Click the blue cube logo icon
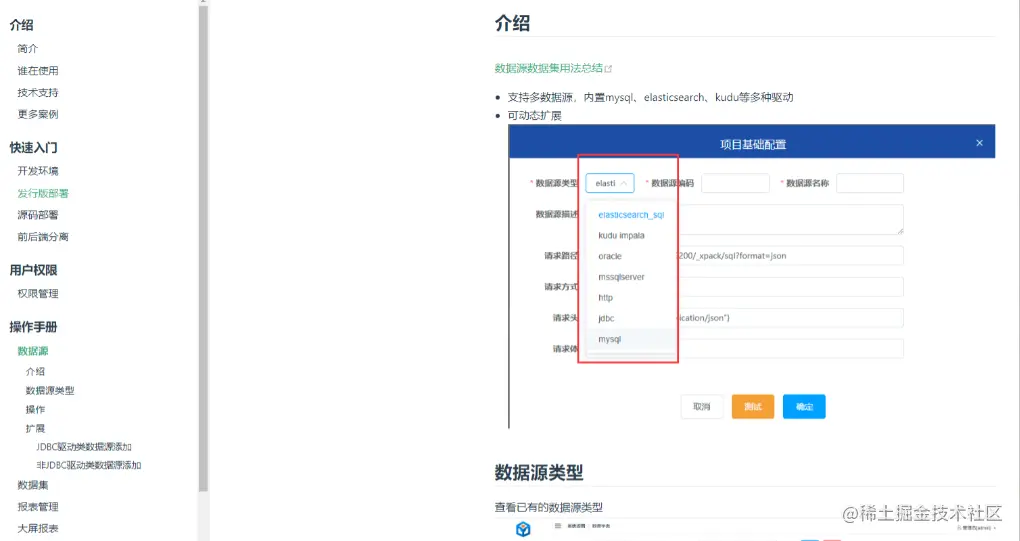Screen dimensions: 1020x541 pyautogui.click(x=523, y=529)
